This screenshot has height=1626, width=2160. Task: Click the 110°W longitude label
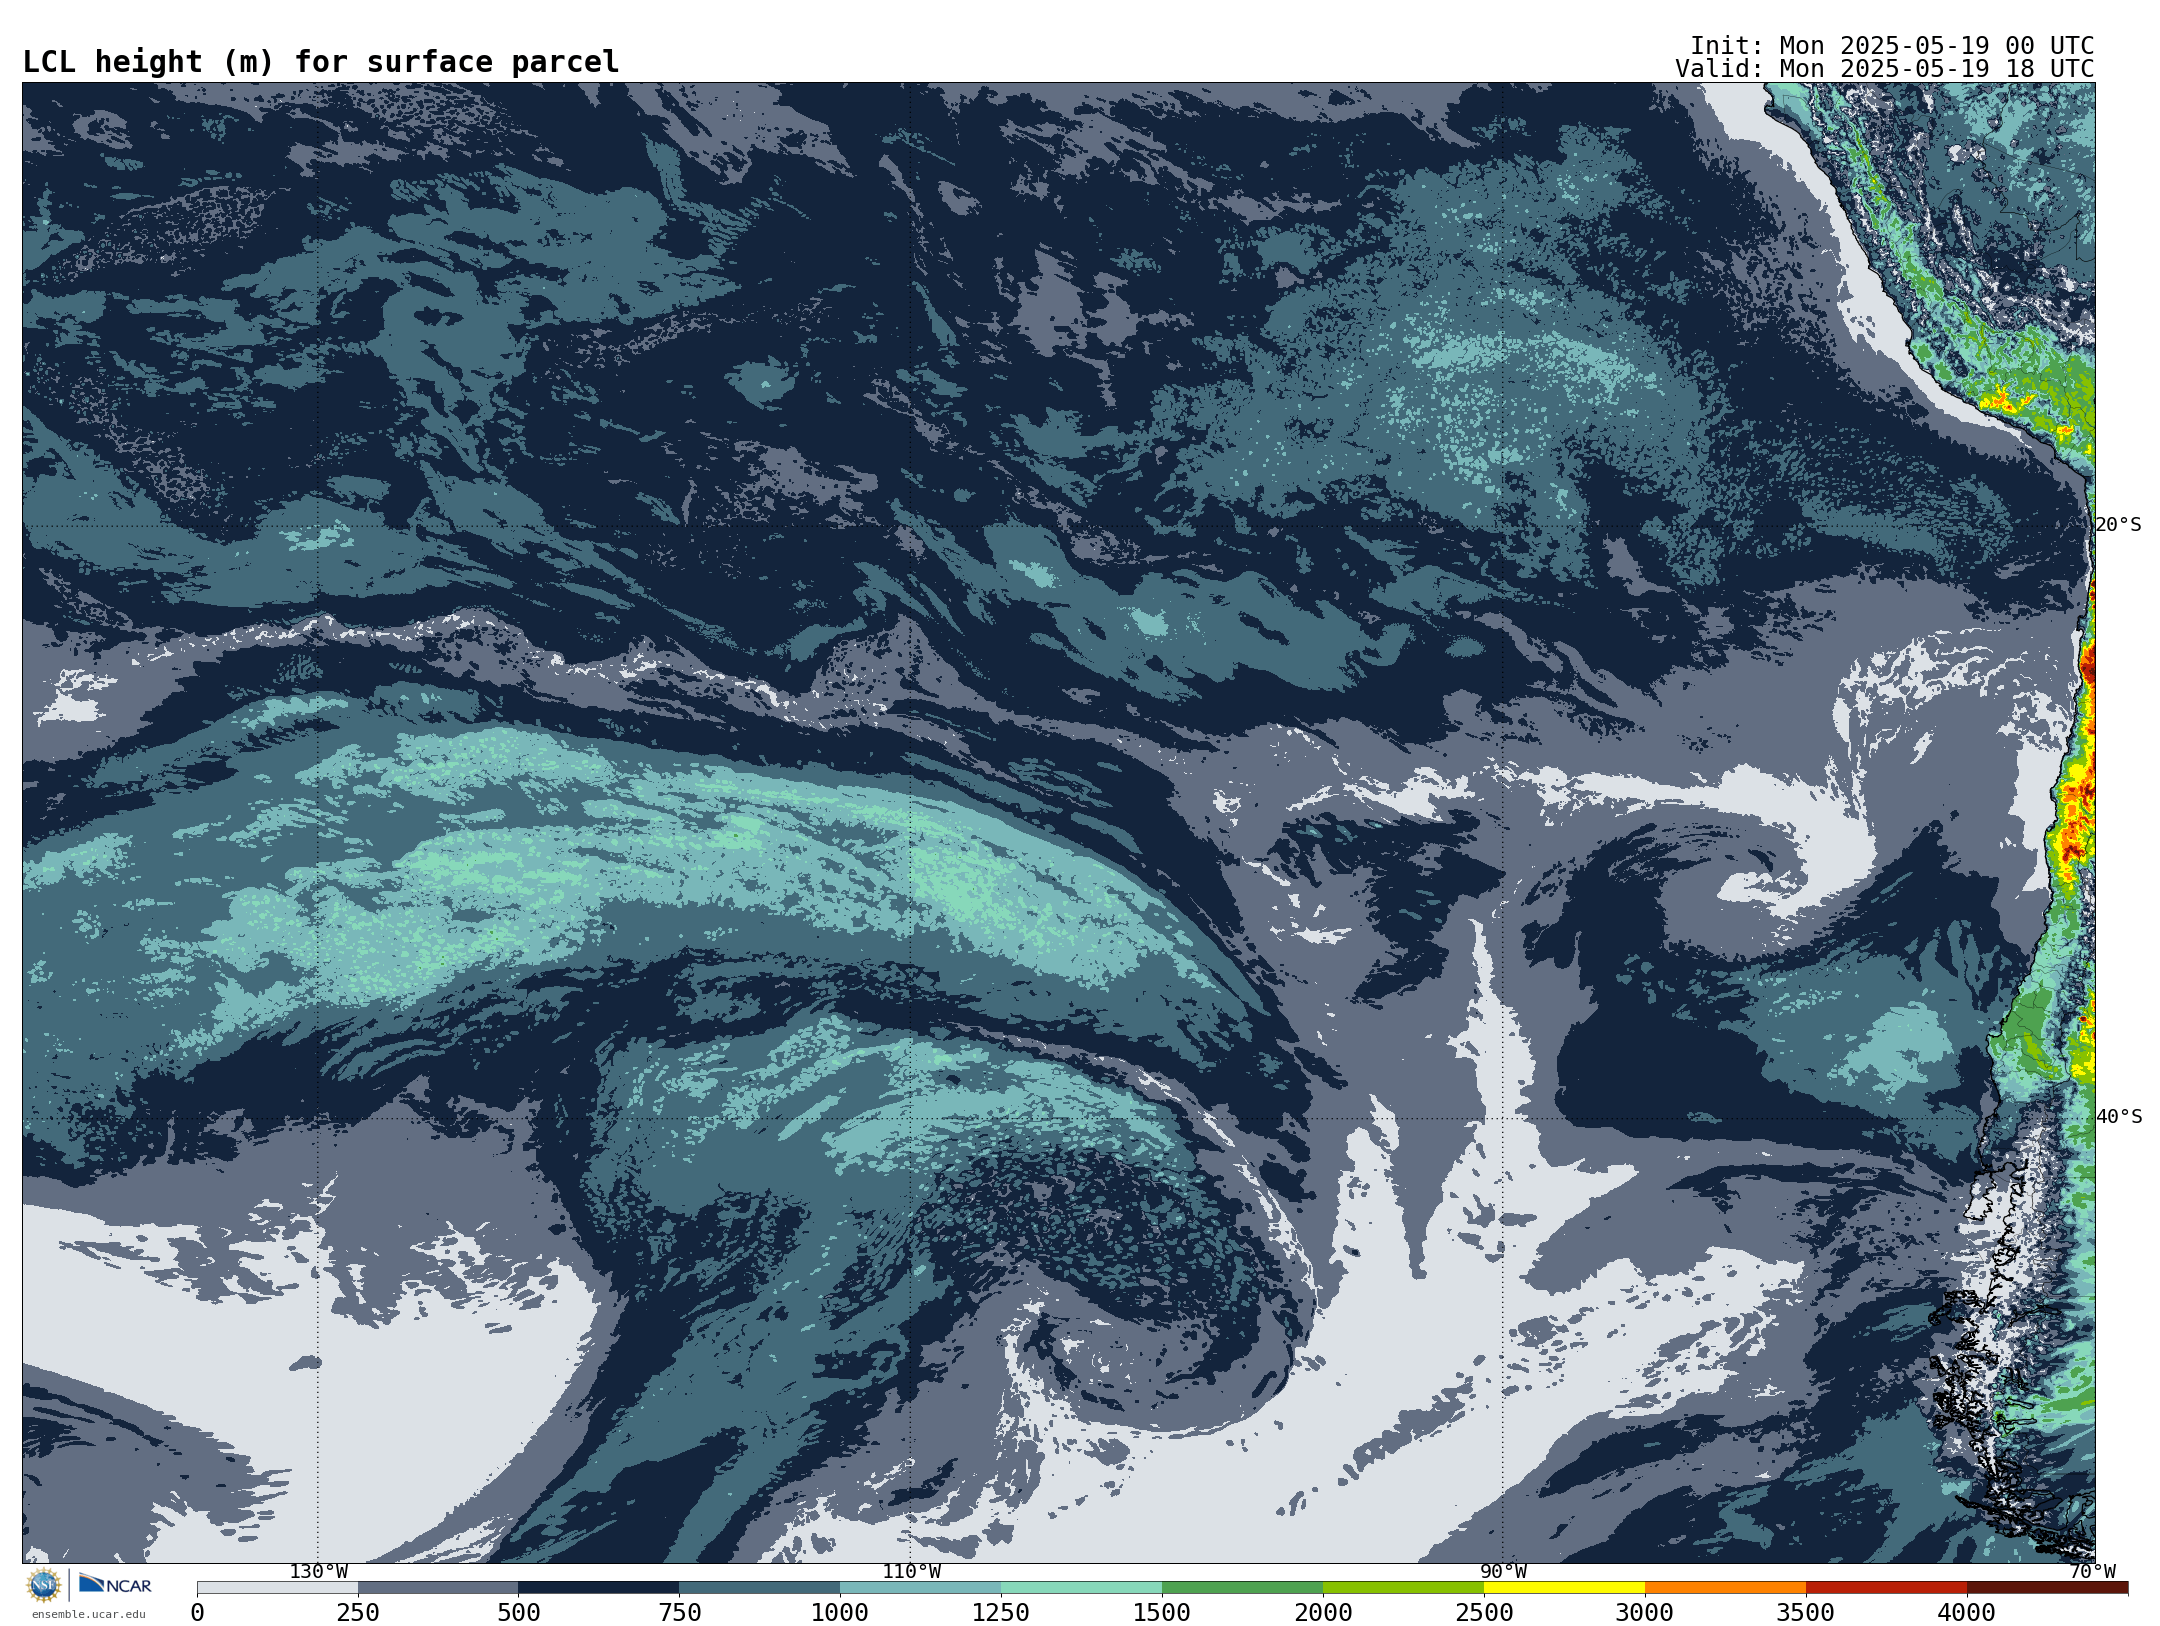[911, 1572]
